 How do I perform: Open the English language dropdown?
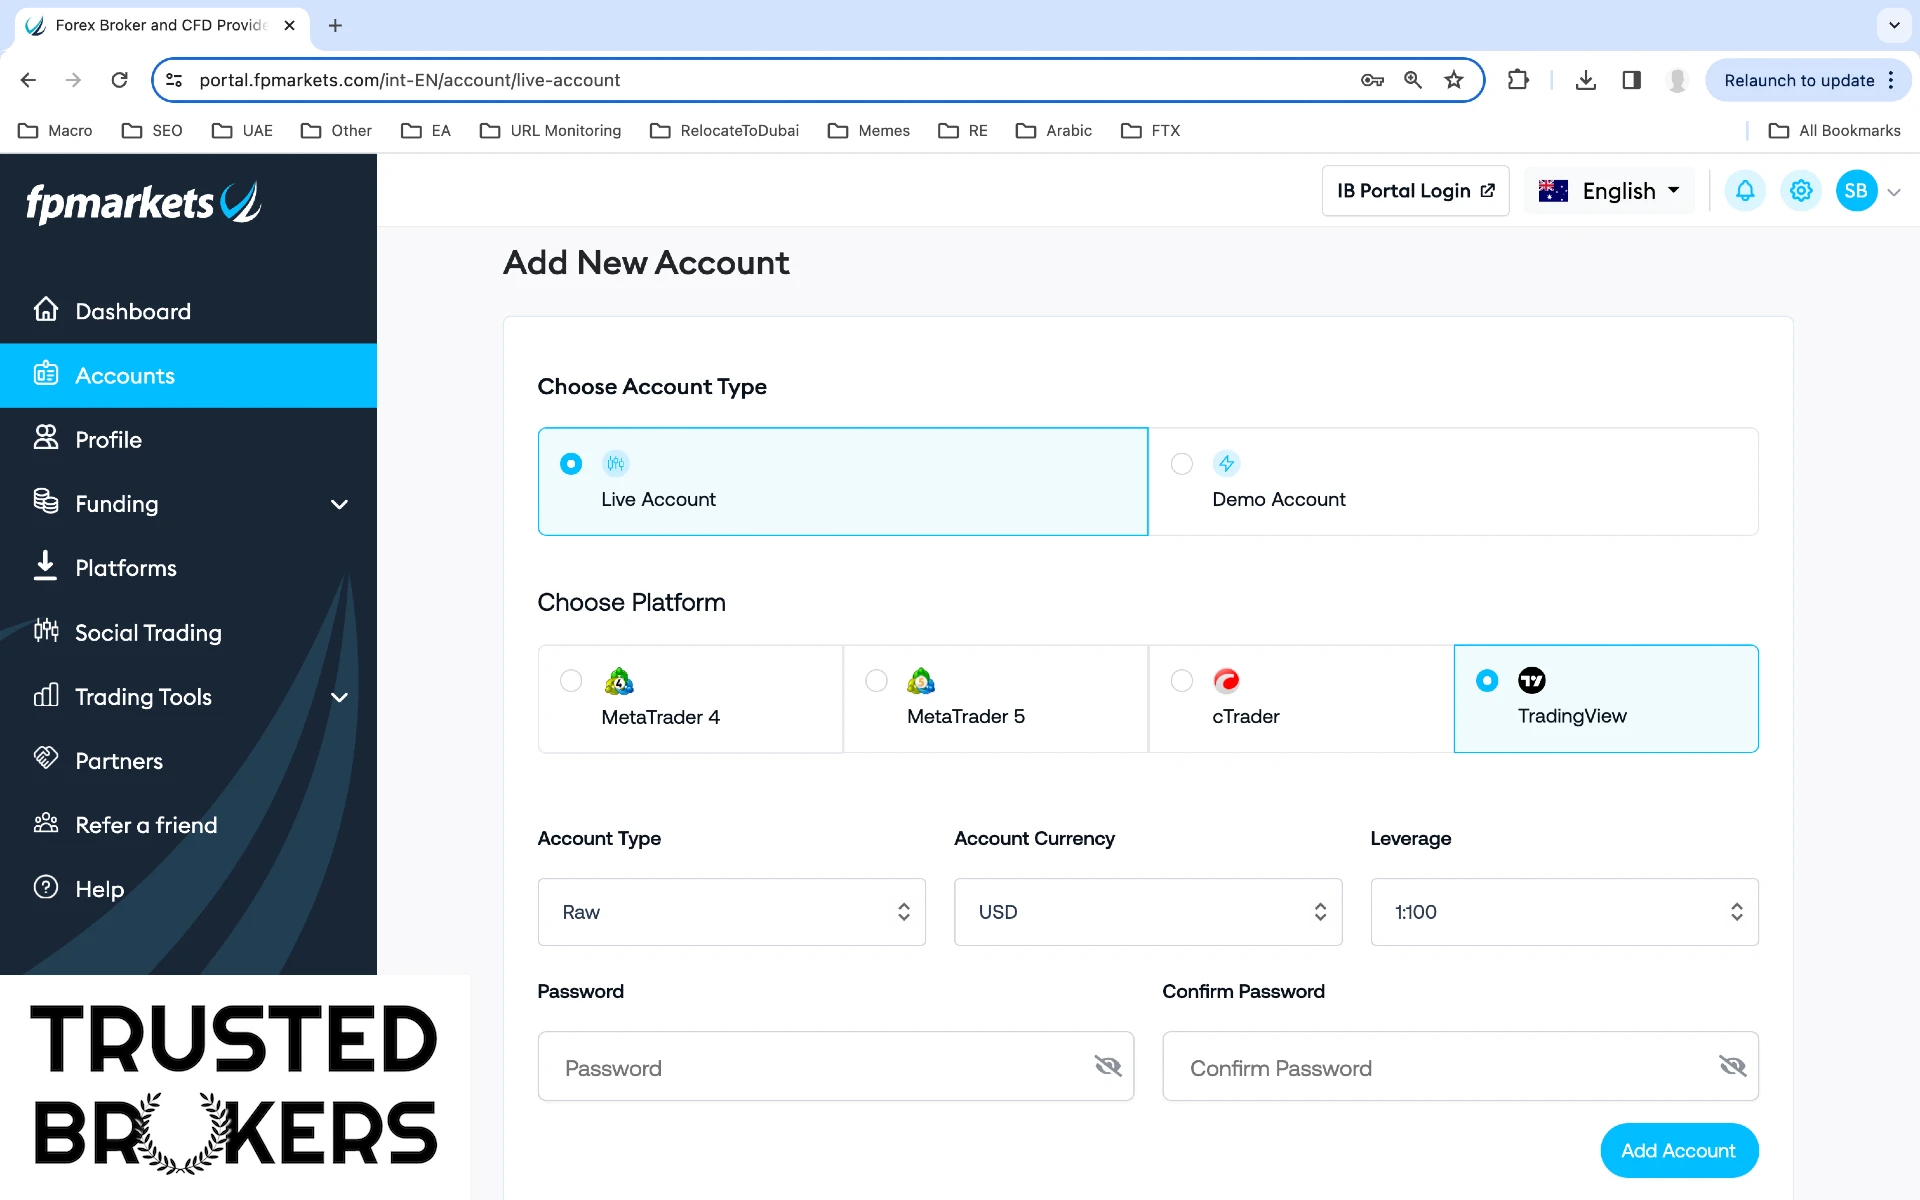pyautogui.click(x=1609, y=190)
